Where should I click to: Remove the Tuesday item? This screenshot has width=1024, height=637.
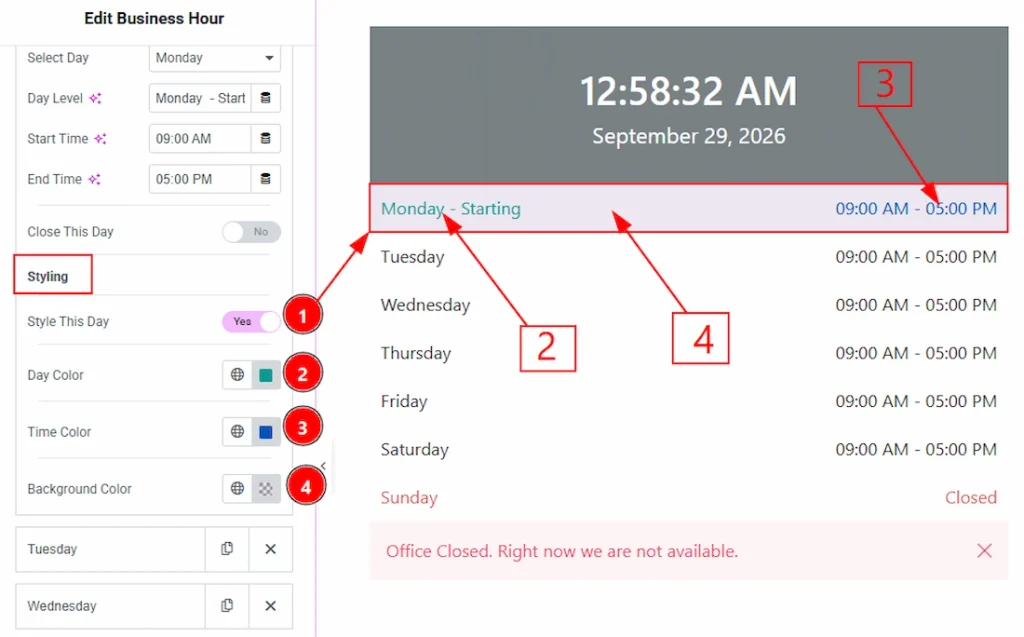pos(270,549)
